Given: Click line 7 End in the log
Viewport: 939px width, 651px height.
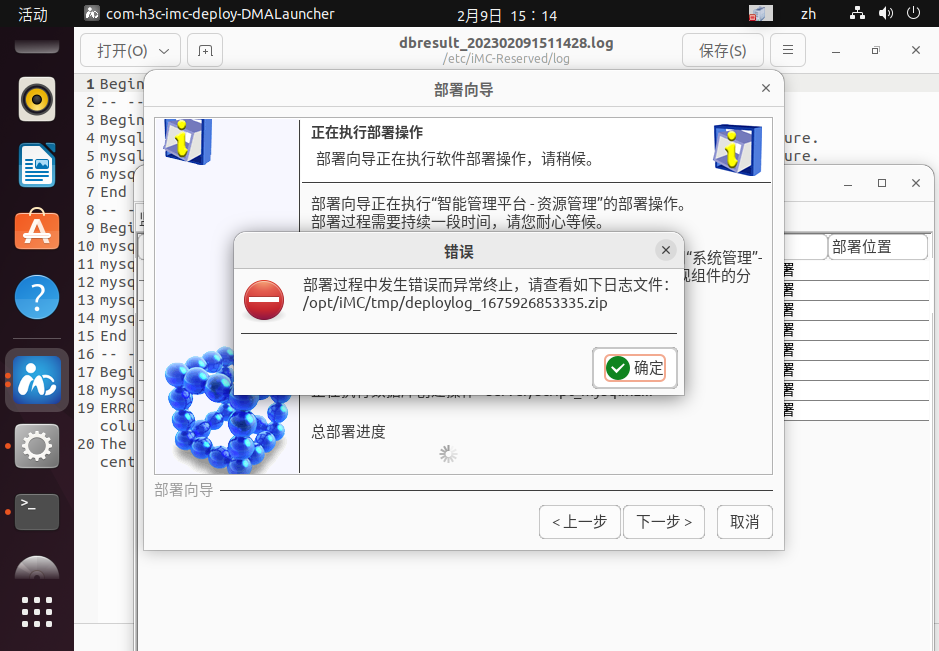Looking at the screenshot, I should pyautogui.click(x=113, y=192).
